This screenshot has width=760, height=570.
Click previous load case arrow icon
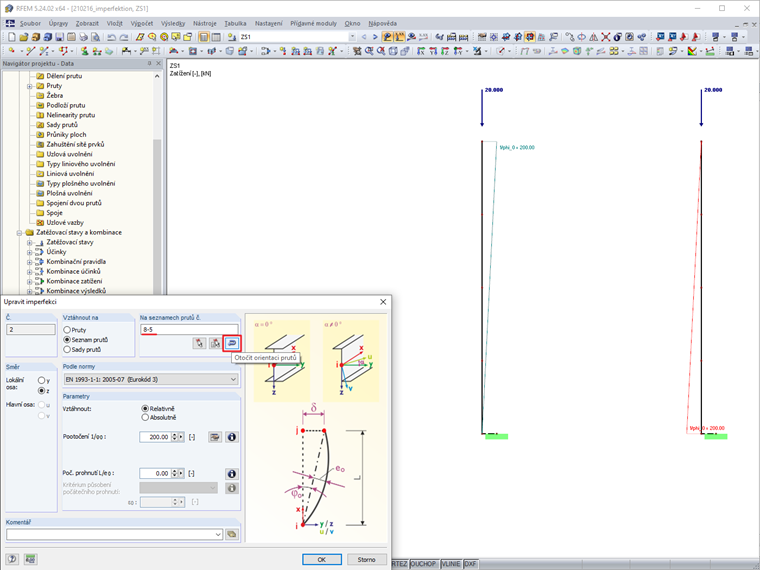click(364, 37)
